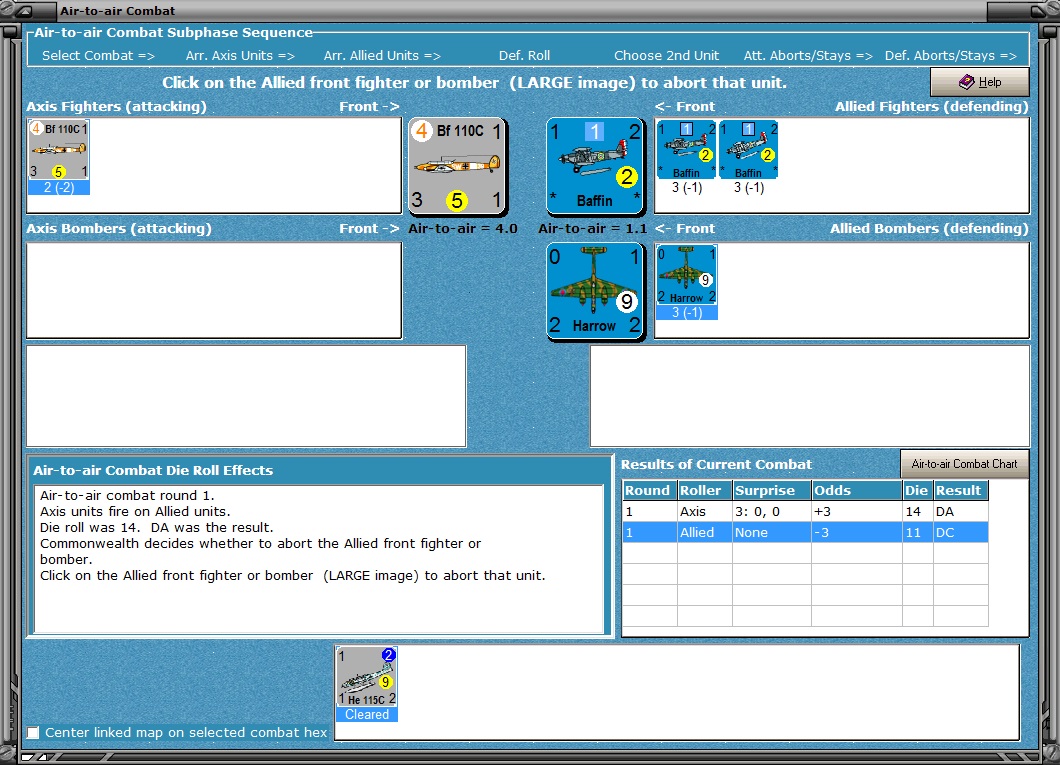Click the Round column header
This screenshot has height=765, width=1060.
pos(650,491)
